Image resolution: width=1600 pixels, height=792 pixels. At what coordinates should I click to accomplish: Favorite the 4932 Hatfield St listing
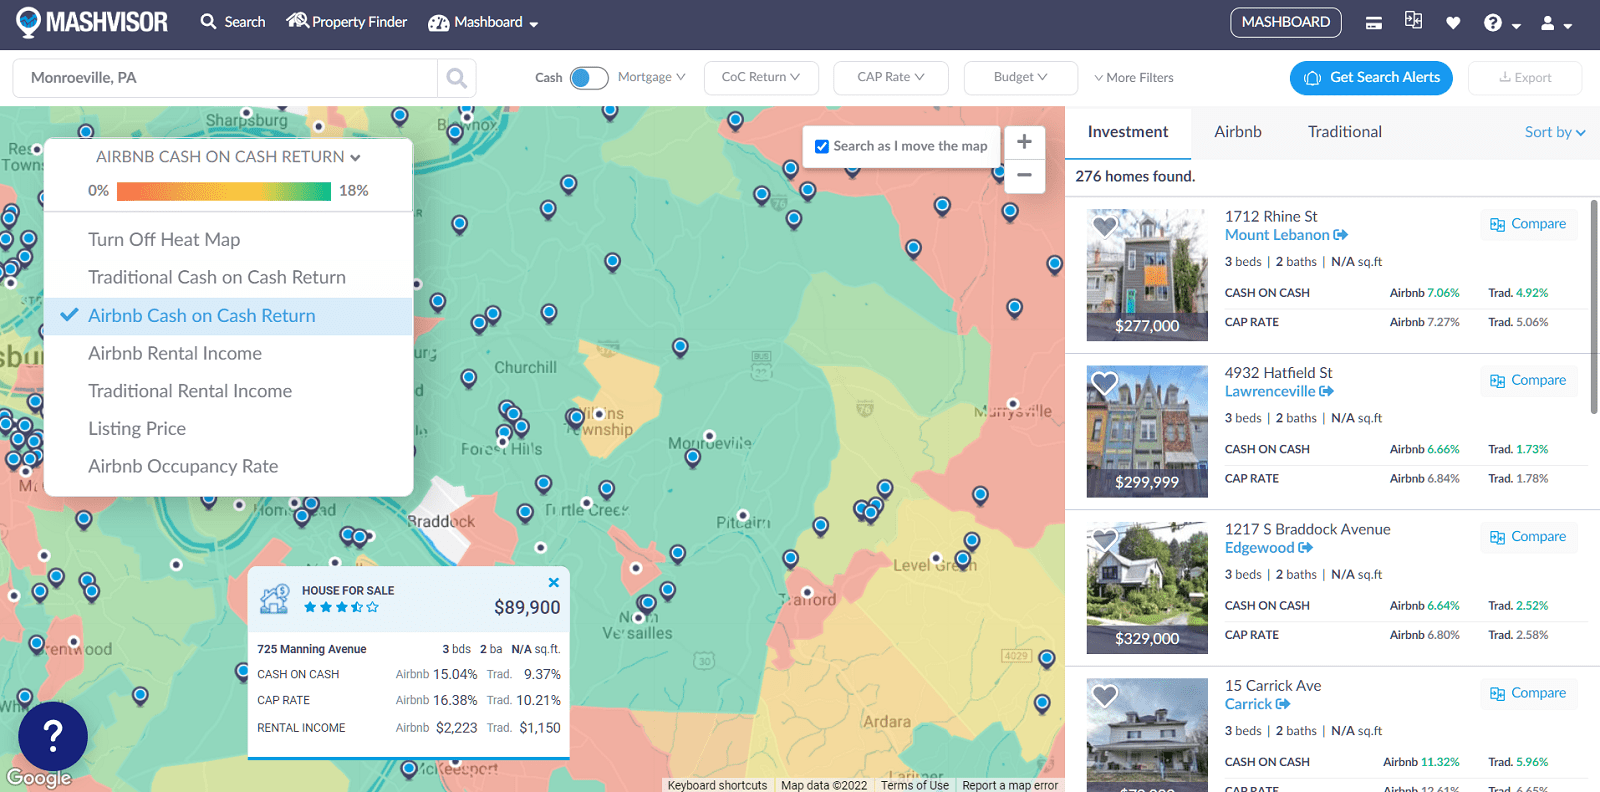click(x=1104, y=383)
